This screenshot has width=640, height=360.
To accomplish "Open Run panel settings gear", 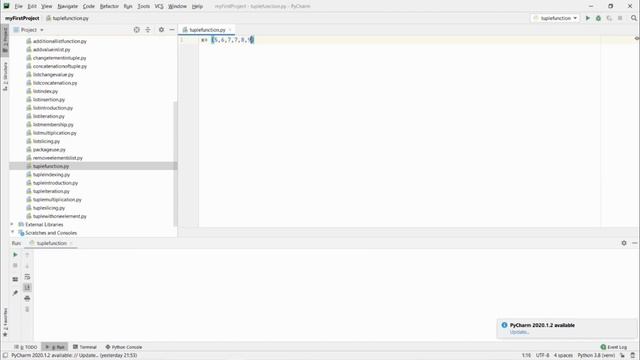I will pos(624,243).
